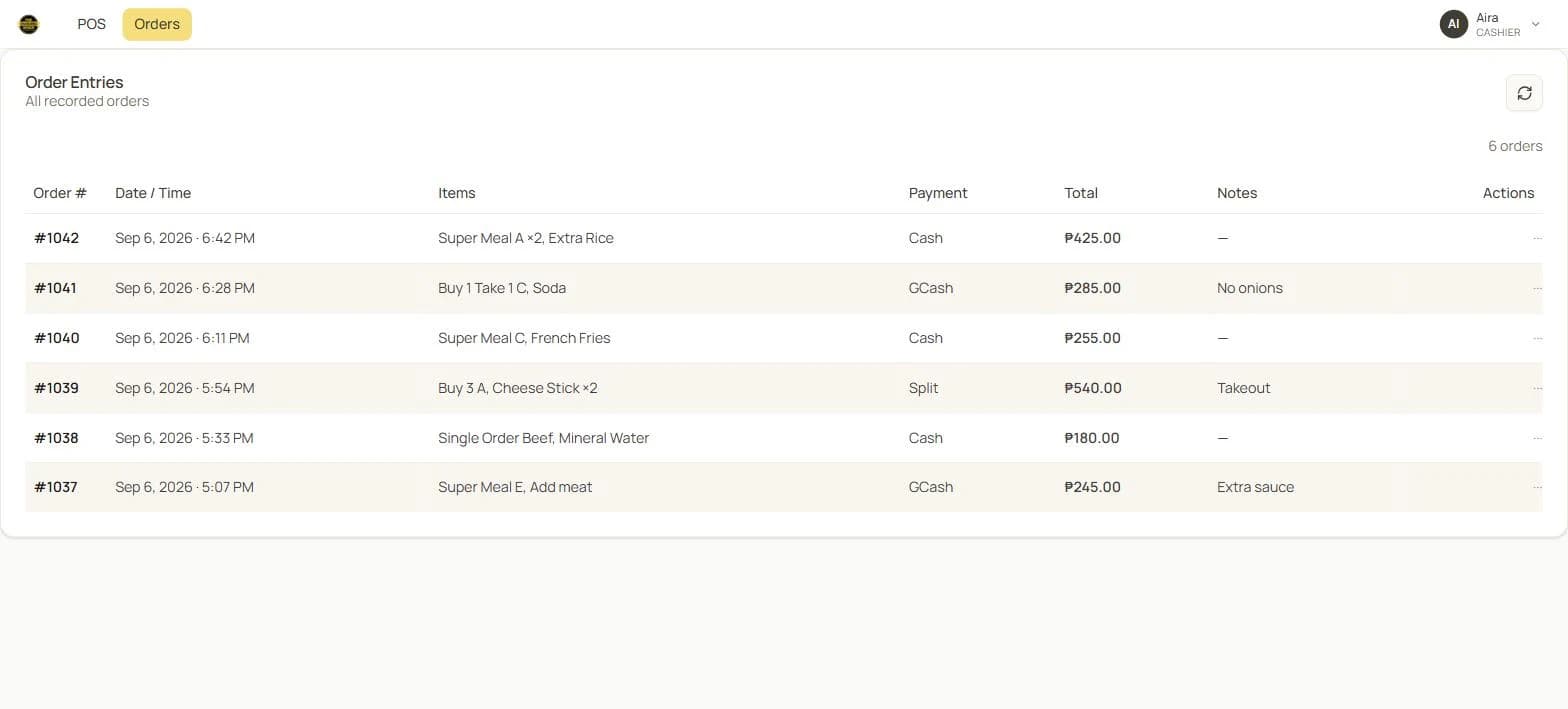1568x709 pixels.
Task: Click the Aira username label
Action: pos(1487,18)
